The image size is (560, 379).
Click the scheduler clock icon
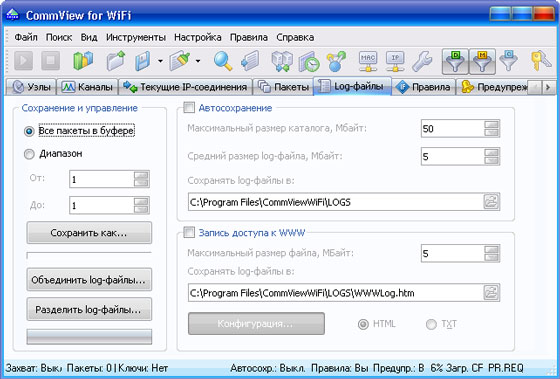pyautogui.click(x=309, y=61)
